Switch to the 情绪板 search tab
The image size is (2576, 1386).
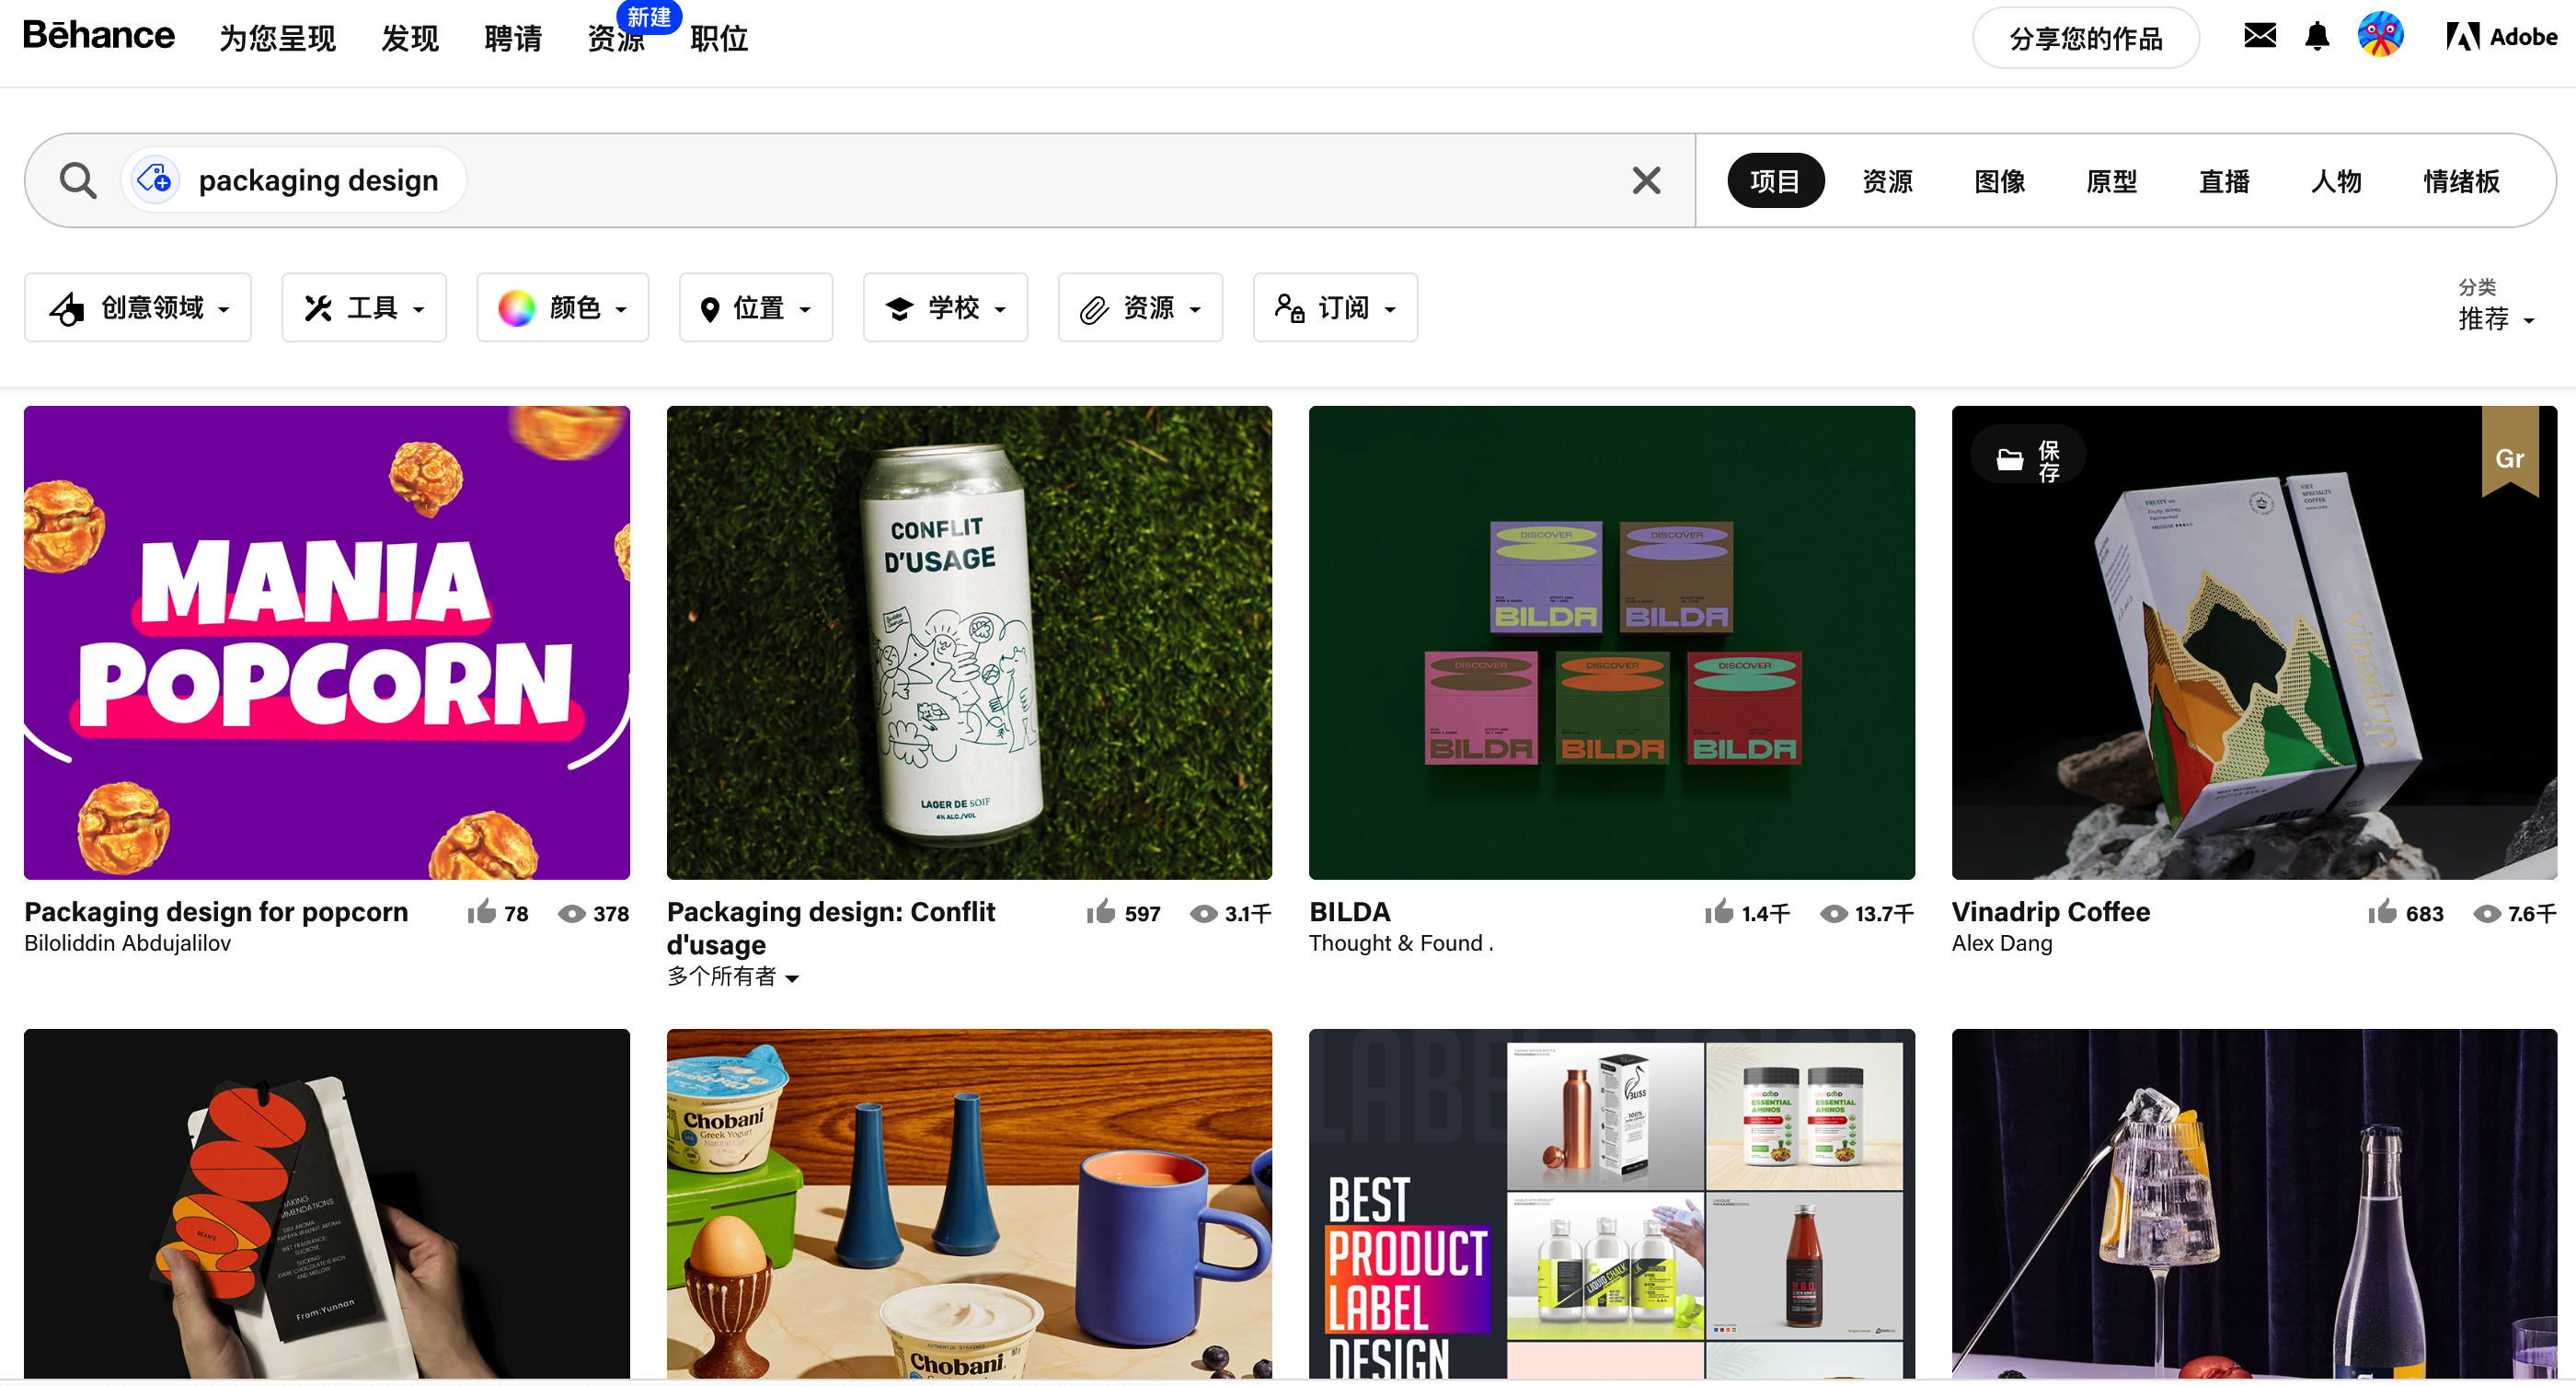[2461, 181]
